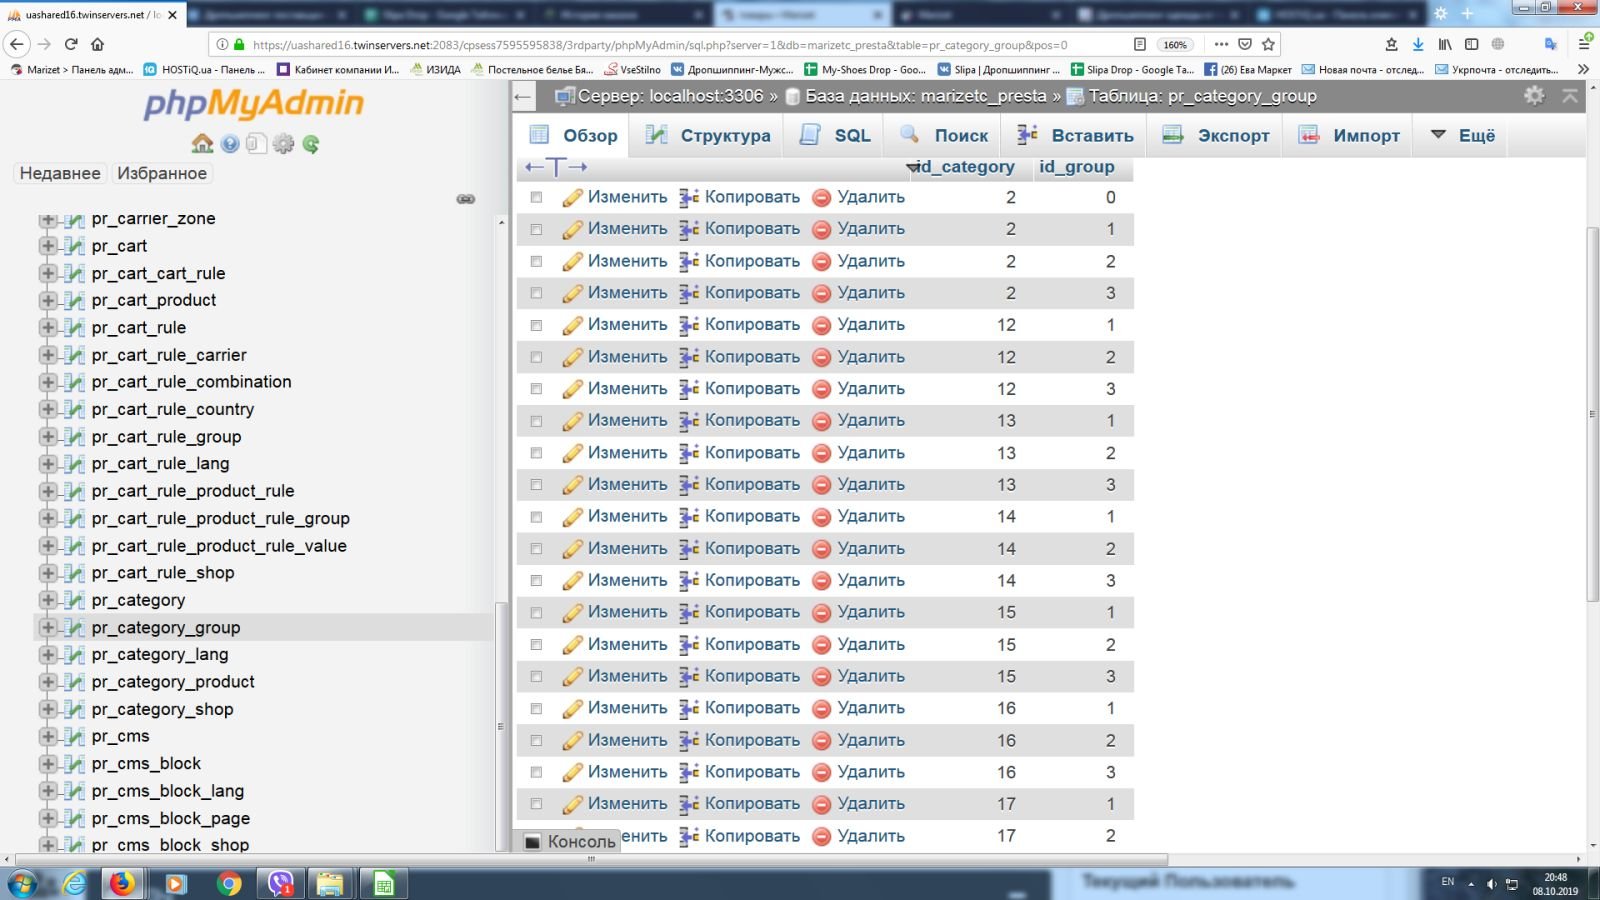
Task: Open Firefox library icon
Action: (1445, 44)
